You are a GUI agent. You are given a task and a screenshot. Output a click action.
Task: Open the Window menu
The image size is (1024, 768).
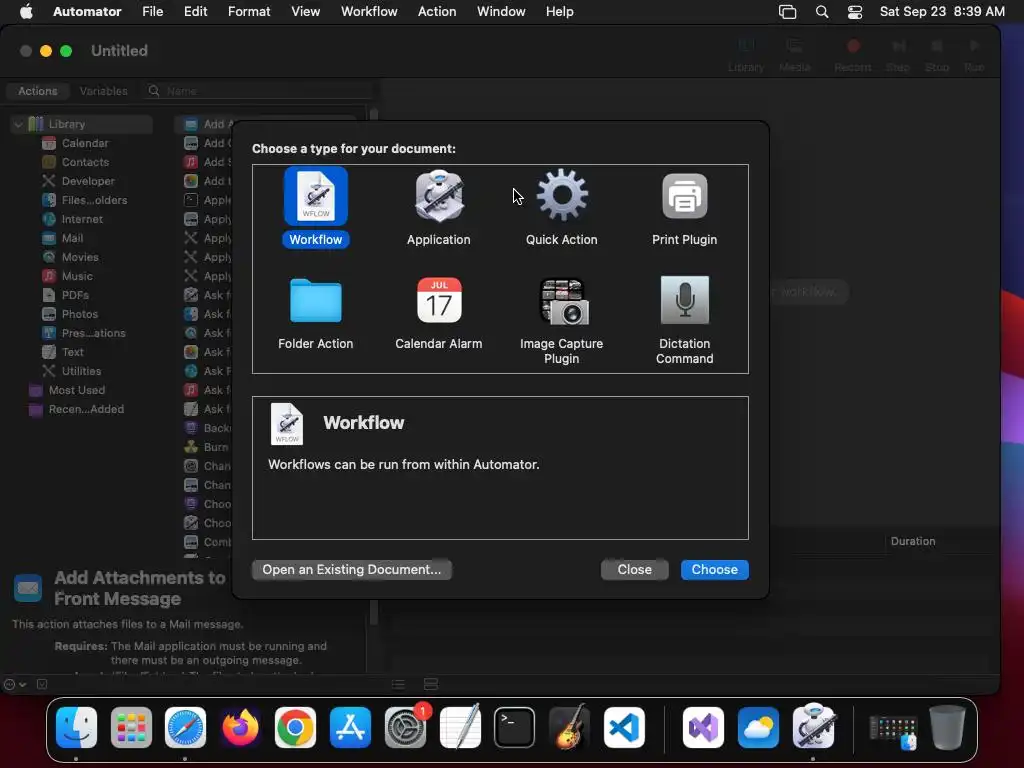pos(501,11)
